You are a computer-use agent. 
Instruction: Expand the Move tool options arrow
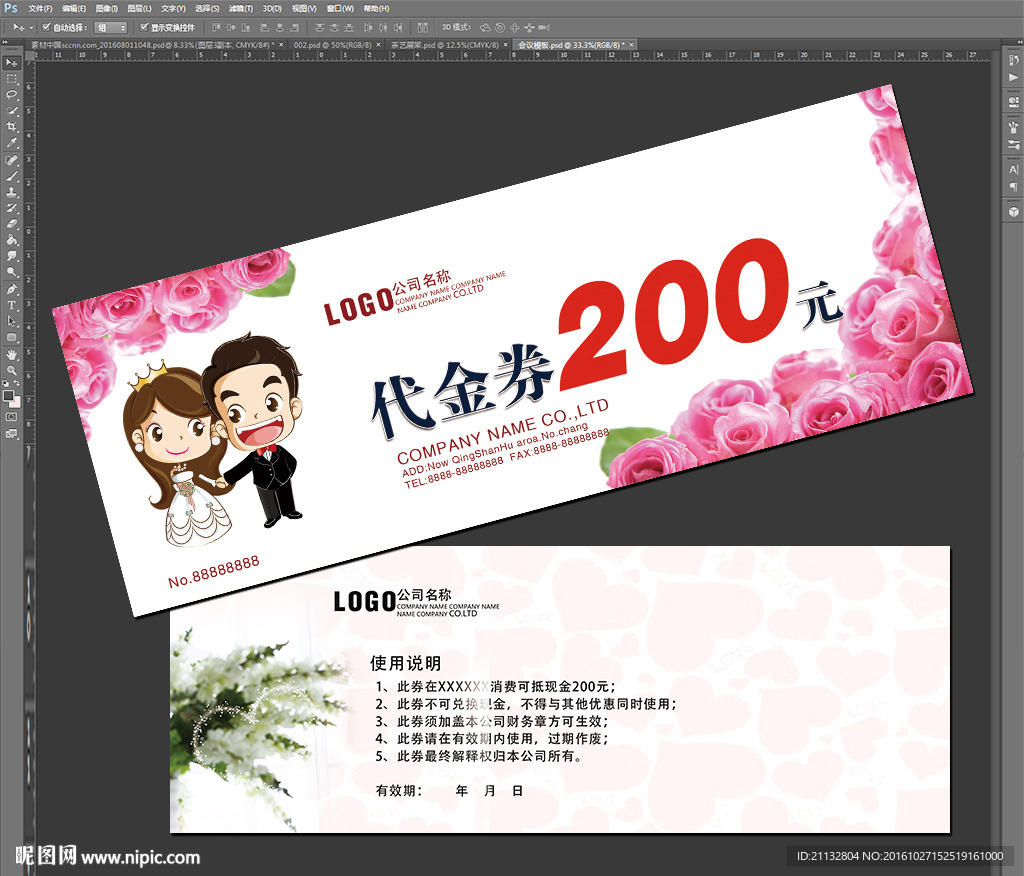click(x=30, y=27)
